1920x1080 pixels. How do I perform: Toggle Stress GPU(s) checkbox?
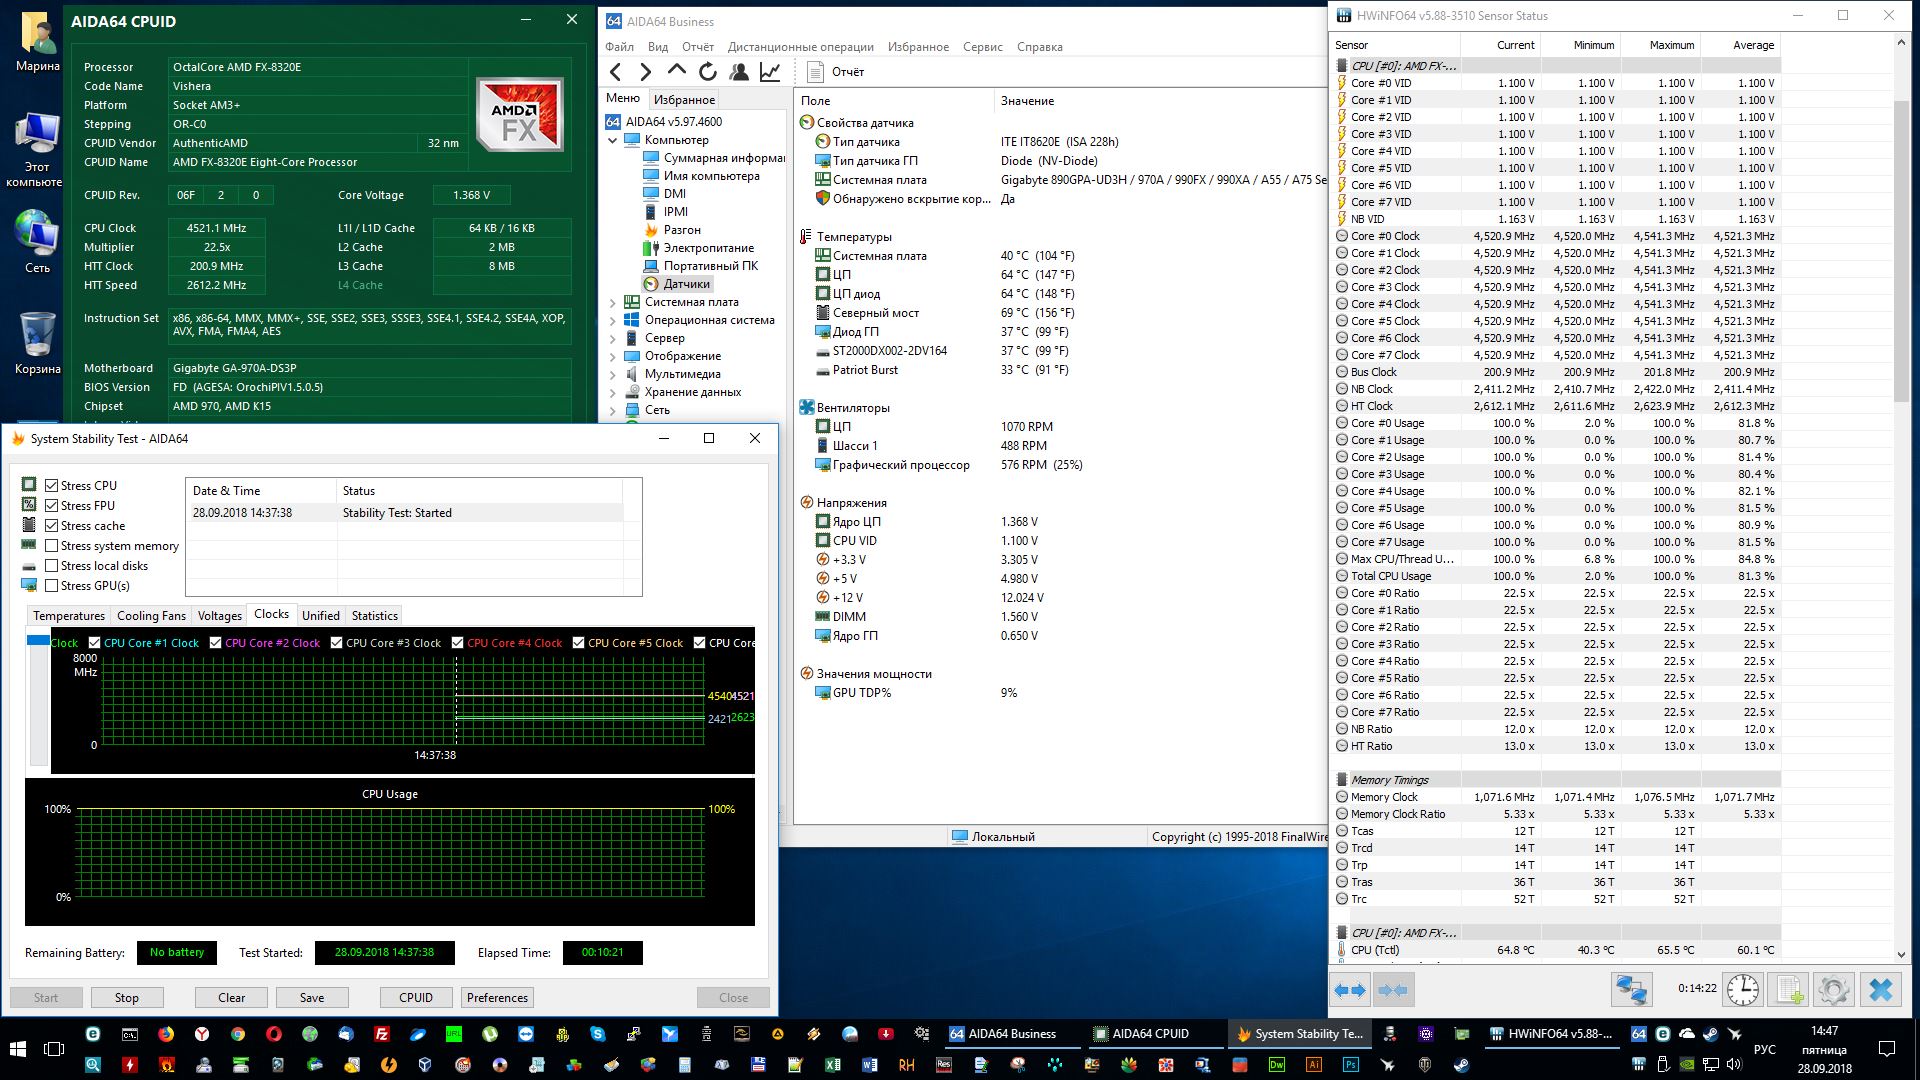point(52,586)
